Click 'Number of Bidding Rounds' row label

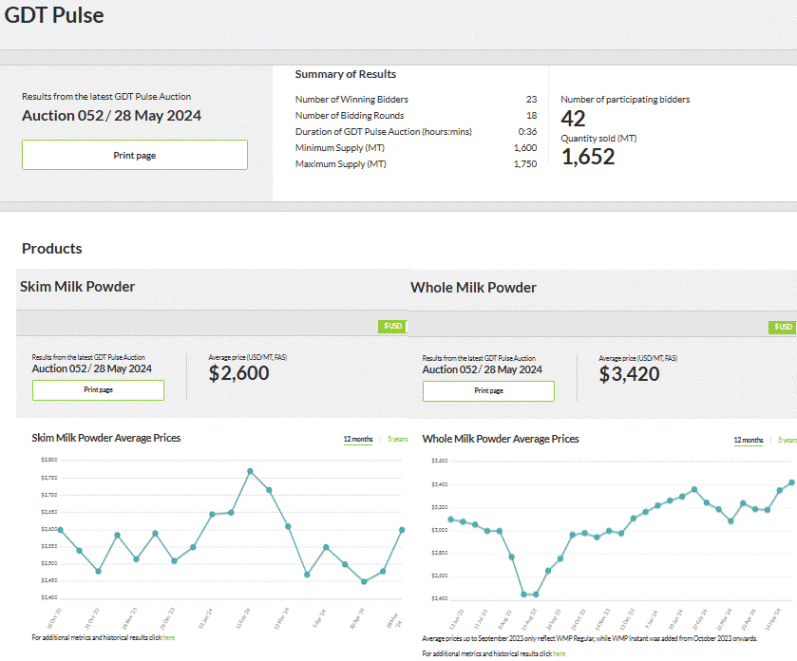[x=350, y=116]
